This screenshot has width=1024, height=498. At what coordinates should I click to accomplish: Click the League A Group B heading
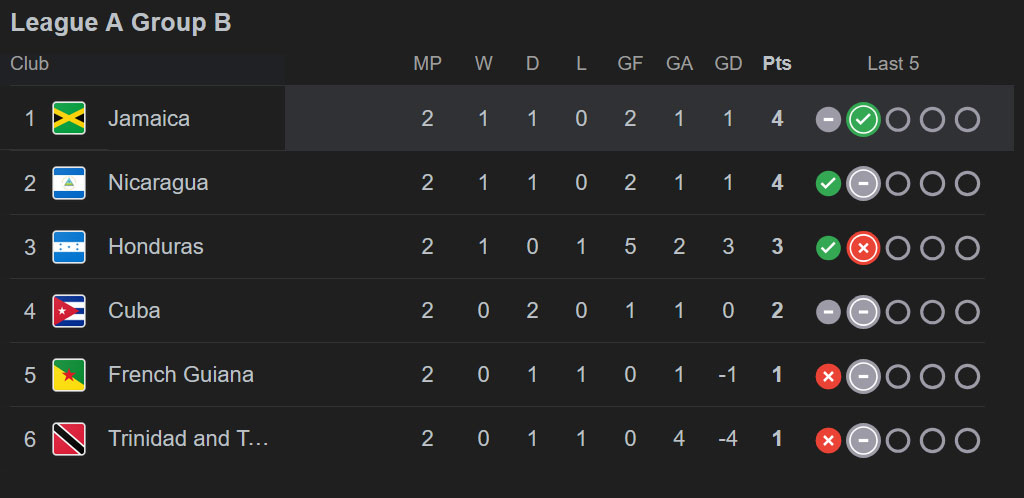pyautogui.click(x=121, y=23)
